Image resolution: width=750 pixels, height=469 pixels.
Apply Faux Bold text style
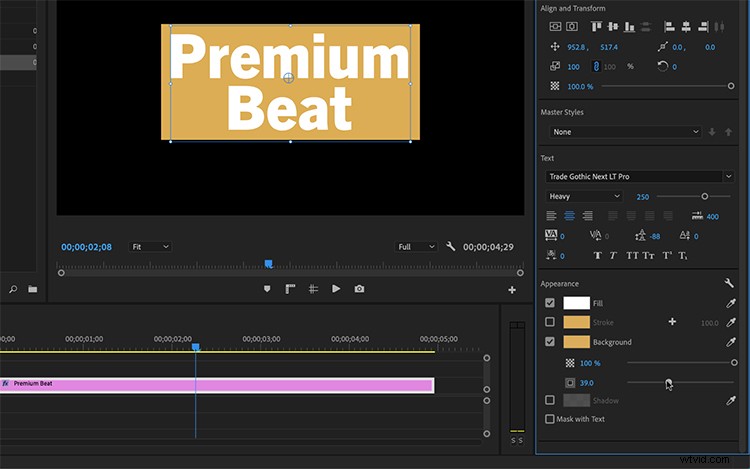coord(597,255)
